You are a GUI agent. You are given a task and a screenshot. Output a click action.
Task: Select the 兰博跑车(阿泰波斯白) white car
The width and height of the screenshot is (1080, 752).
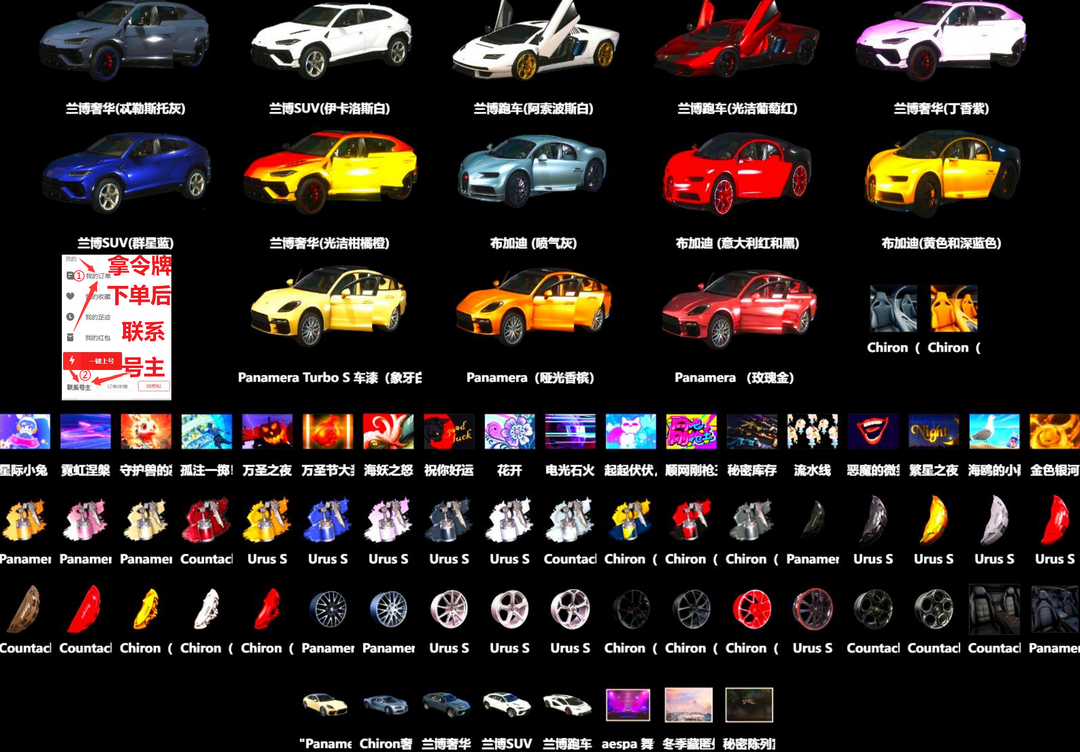click(533, 45)
